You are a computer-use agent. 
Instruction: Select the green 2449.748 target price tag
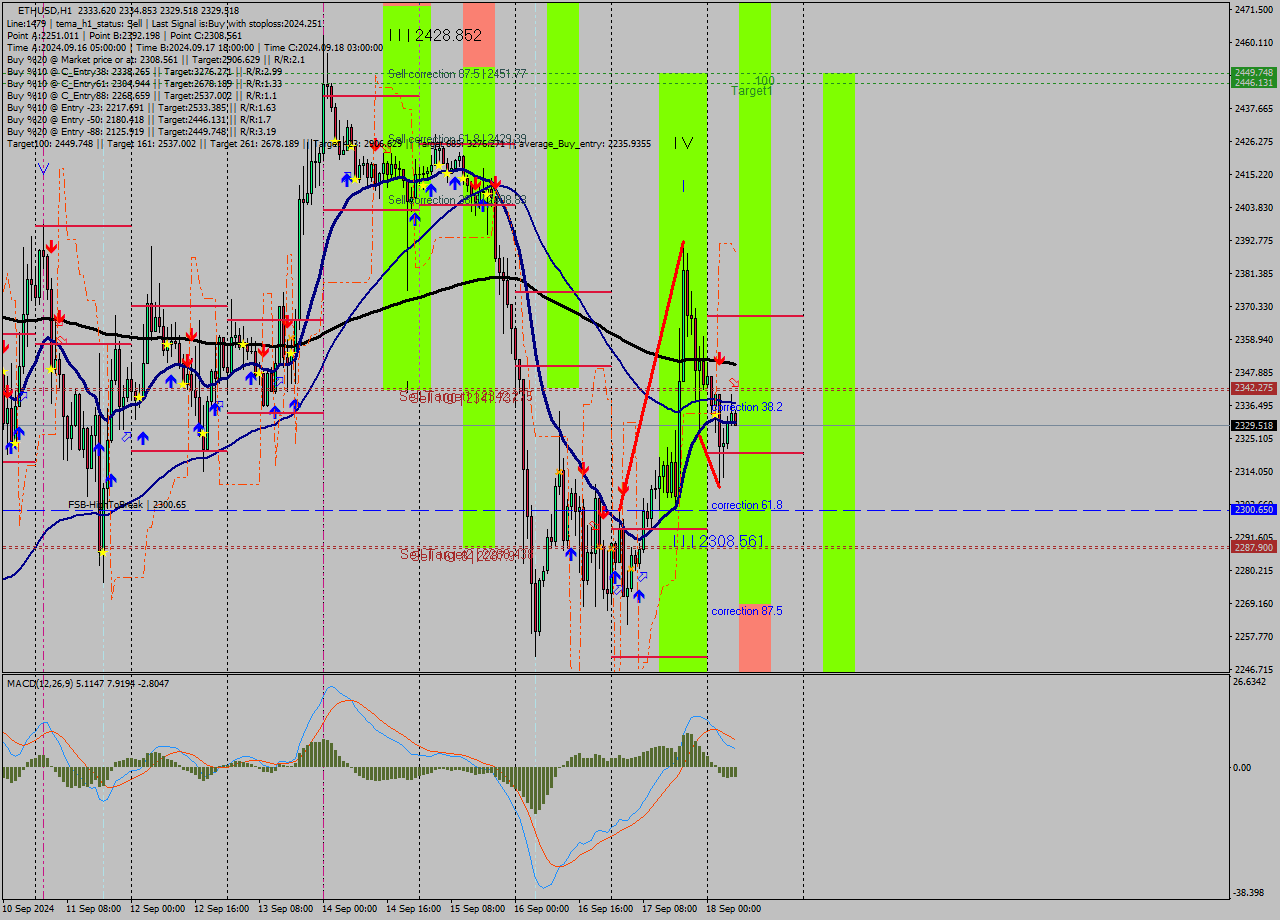(x=1253, y=73)
